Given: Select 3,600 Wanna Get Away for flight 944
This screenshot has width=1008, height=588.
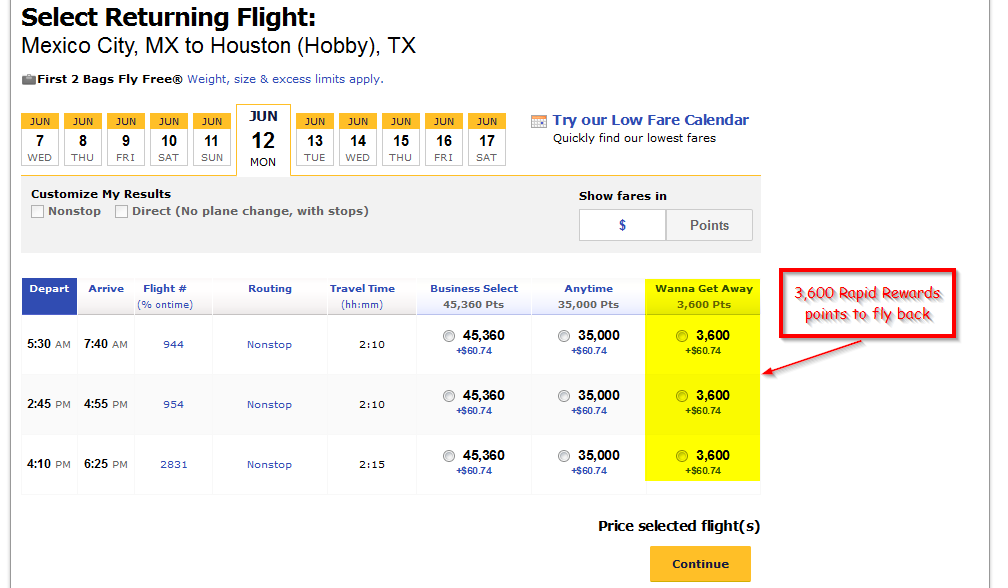Looking at the screenshot, I should pyautogui.click(x=682, y=335).
